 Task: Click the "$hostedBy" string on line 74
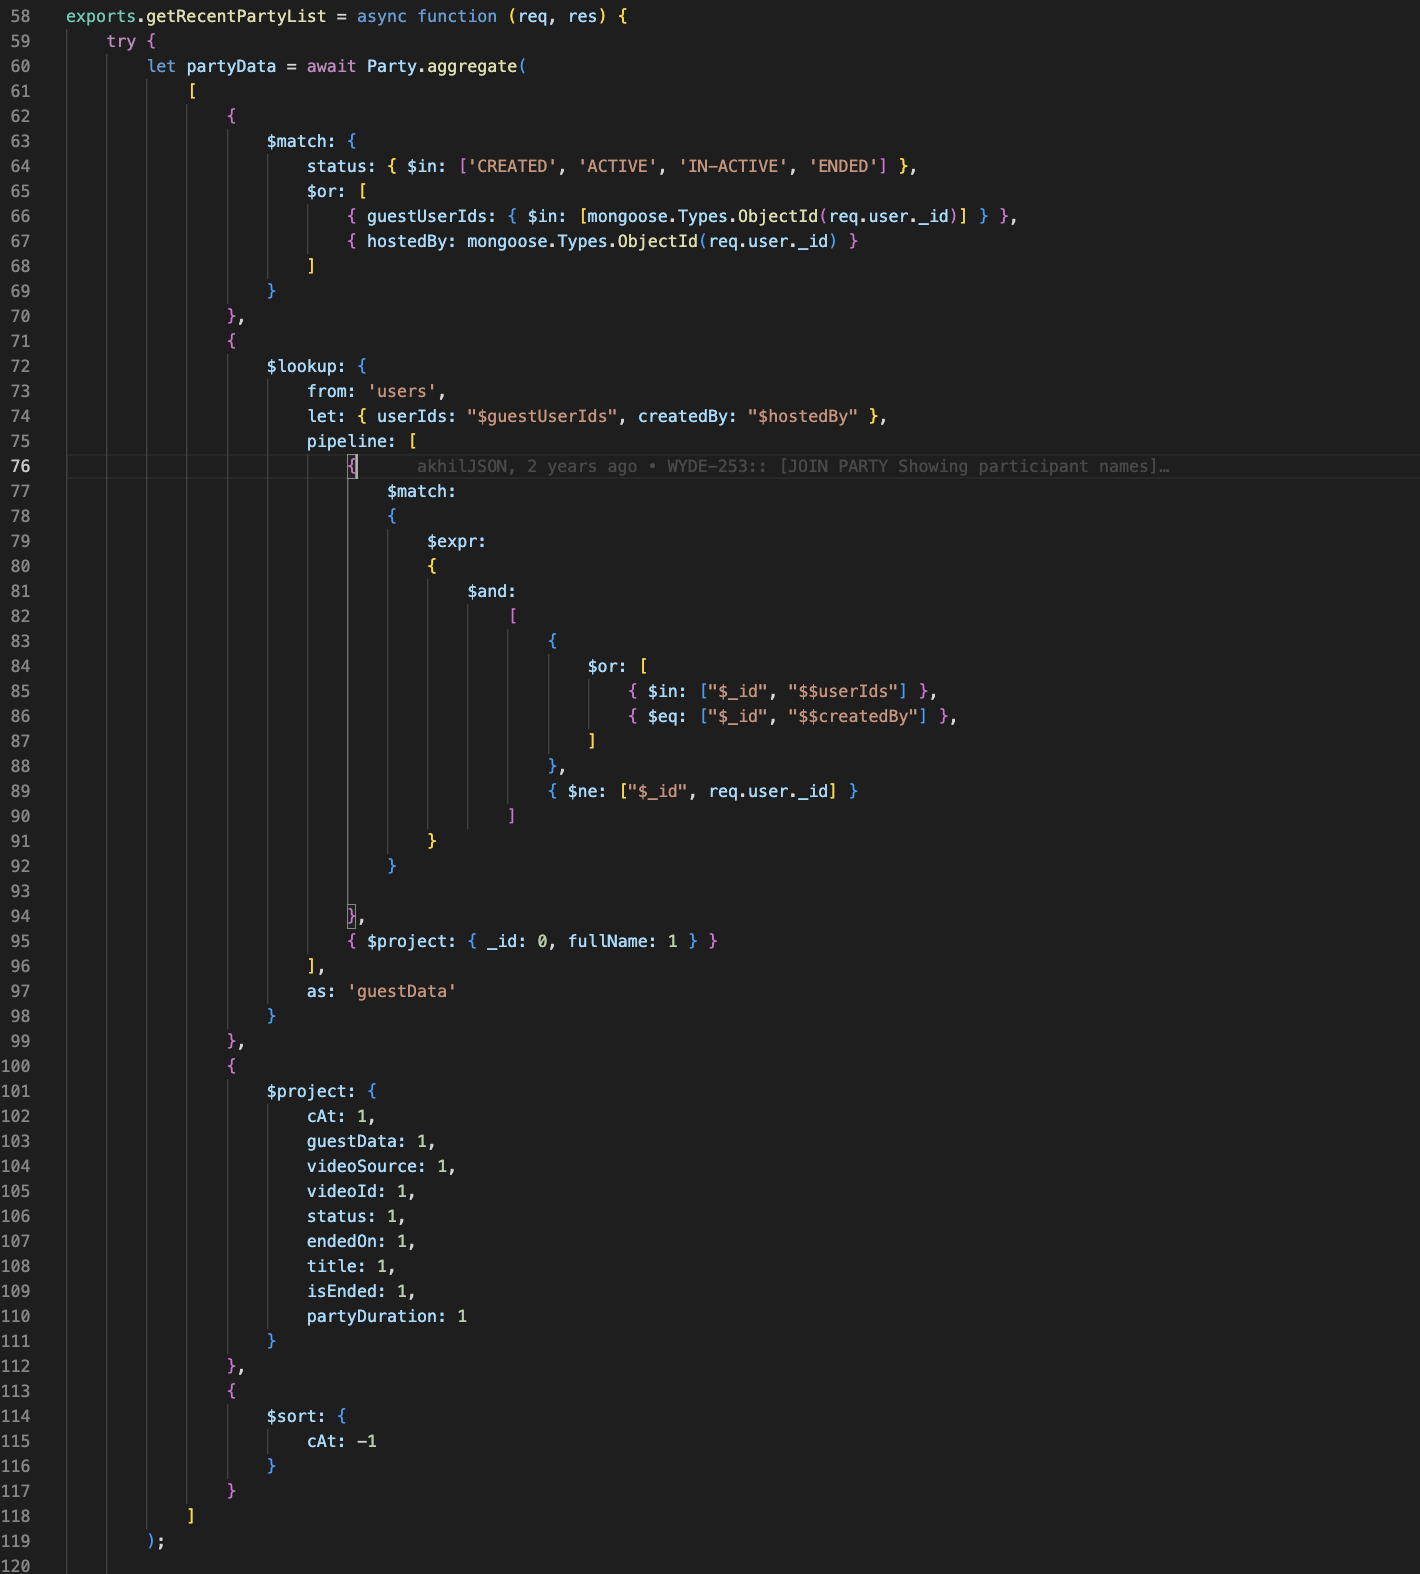click(803, 416)
